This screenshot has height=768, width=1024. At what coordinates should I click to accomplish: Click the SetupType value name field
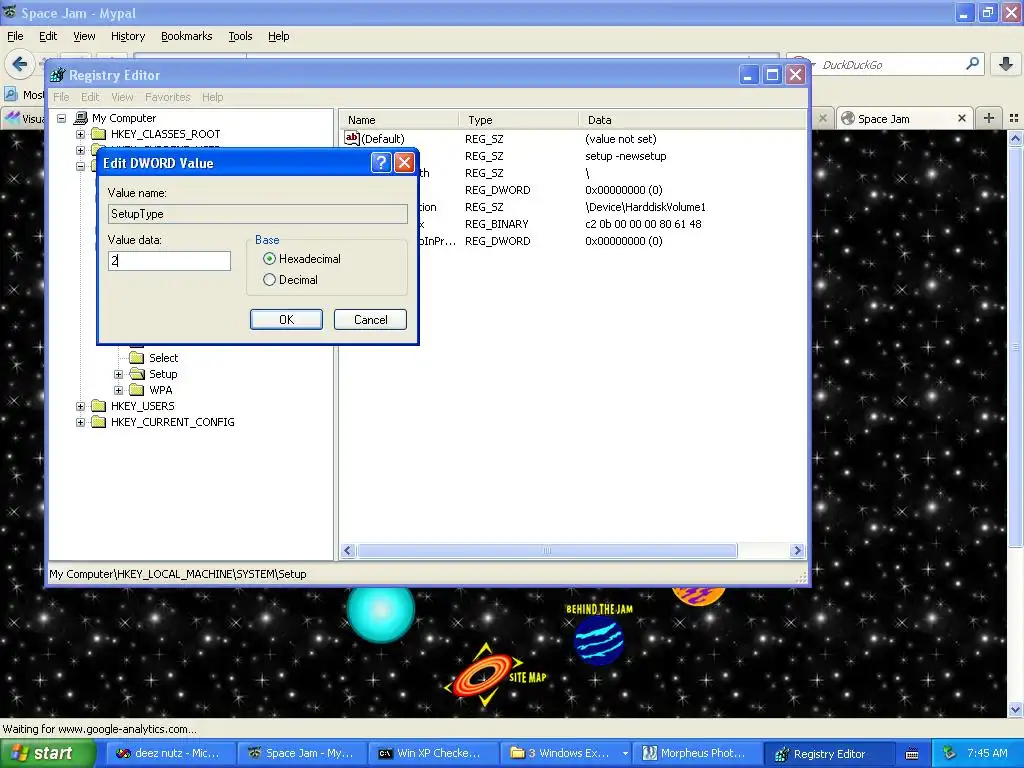[257, 214]
